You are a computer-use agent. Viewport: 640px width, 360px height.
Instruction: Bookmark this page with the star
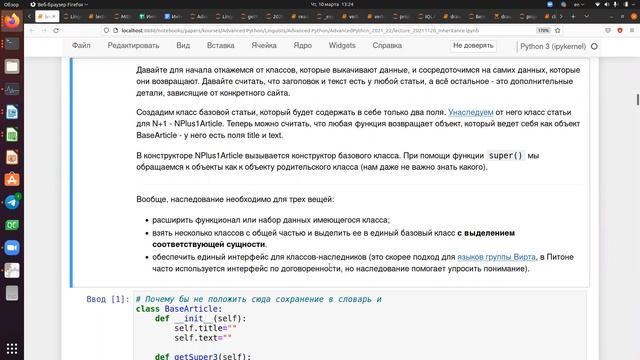click(558, 31)
